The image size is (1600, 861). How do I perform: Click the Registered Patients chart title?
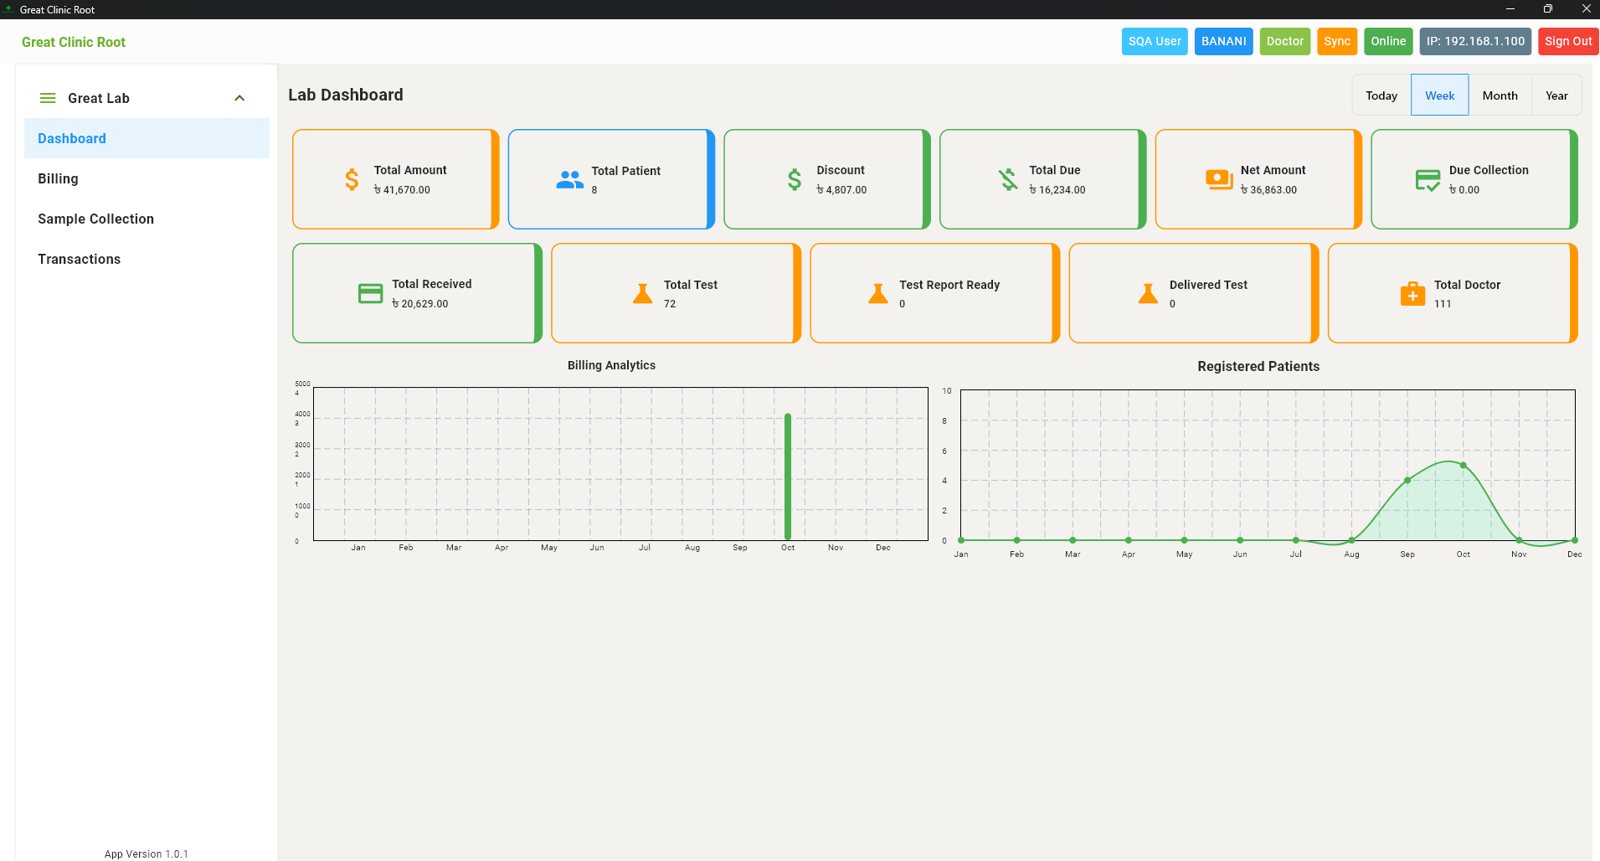pyautogui.click(x=1259, y=366)
